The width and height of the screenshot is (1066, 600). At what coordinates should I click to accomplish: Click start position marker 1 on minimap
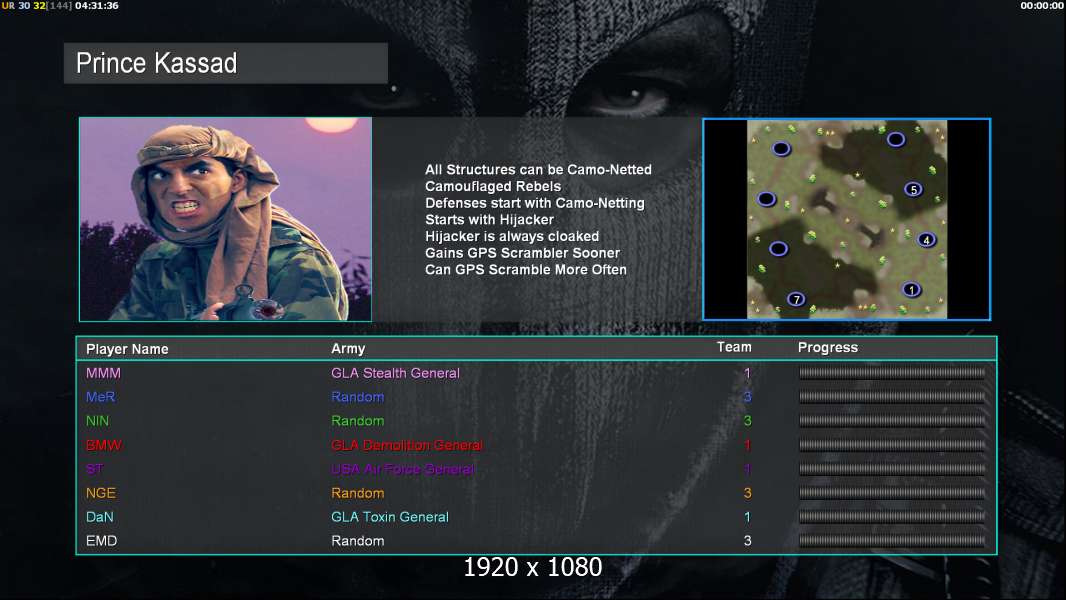912,289
